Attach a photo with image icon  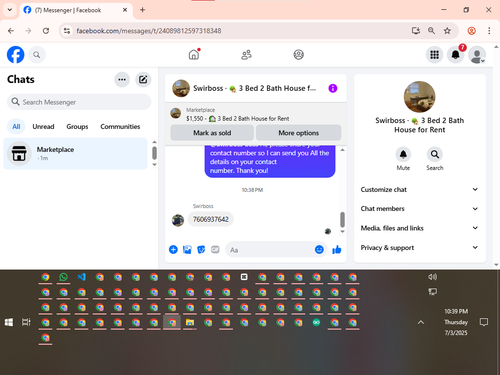(x=187, y=250)
